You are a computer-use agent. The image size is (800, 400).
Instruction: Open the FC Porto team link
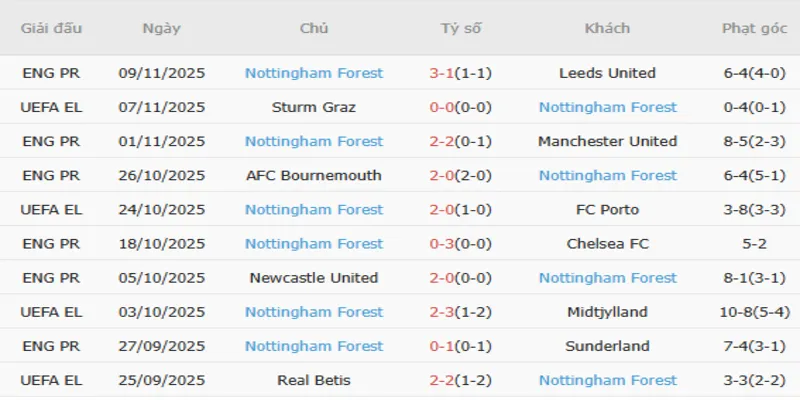[607, 210]
